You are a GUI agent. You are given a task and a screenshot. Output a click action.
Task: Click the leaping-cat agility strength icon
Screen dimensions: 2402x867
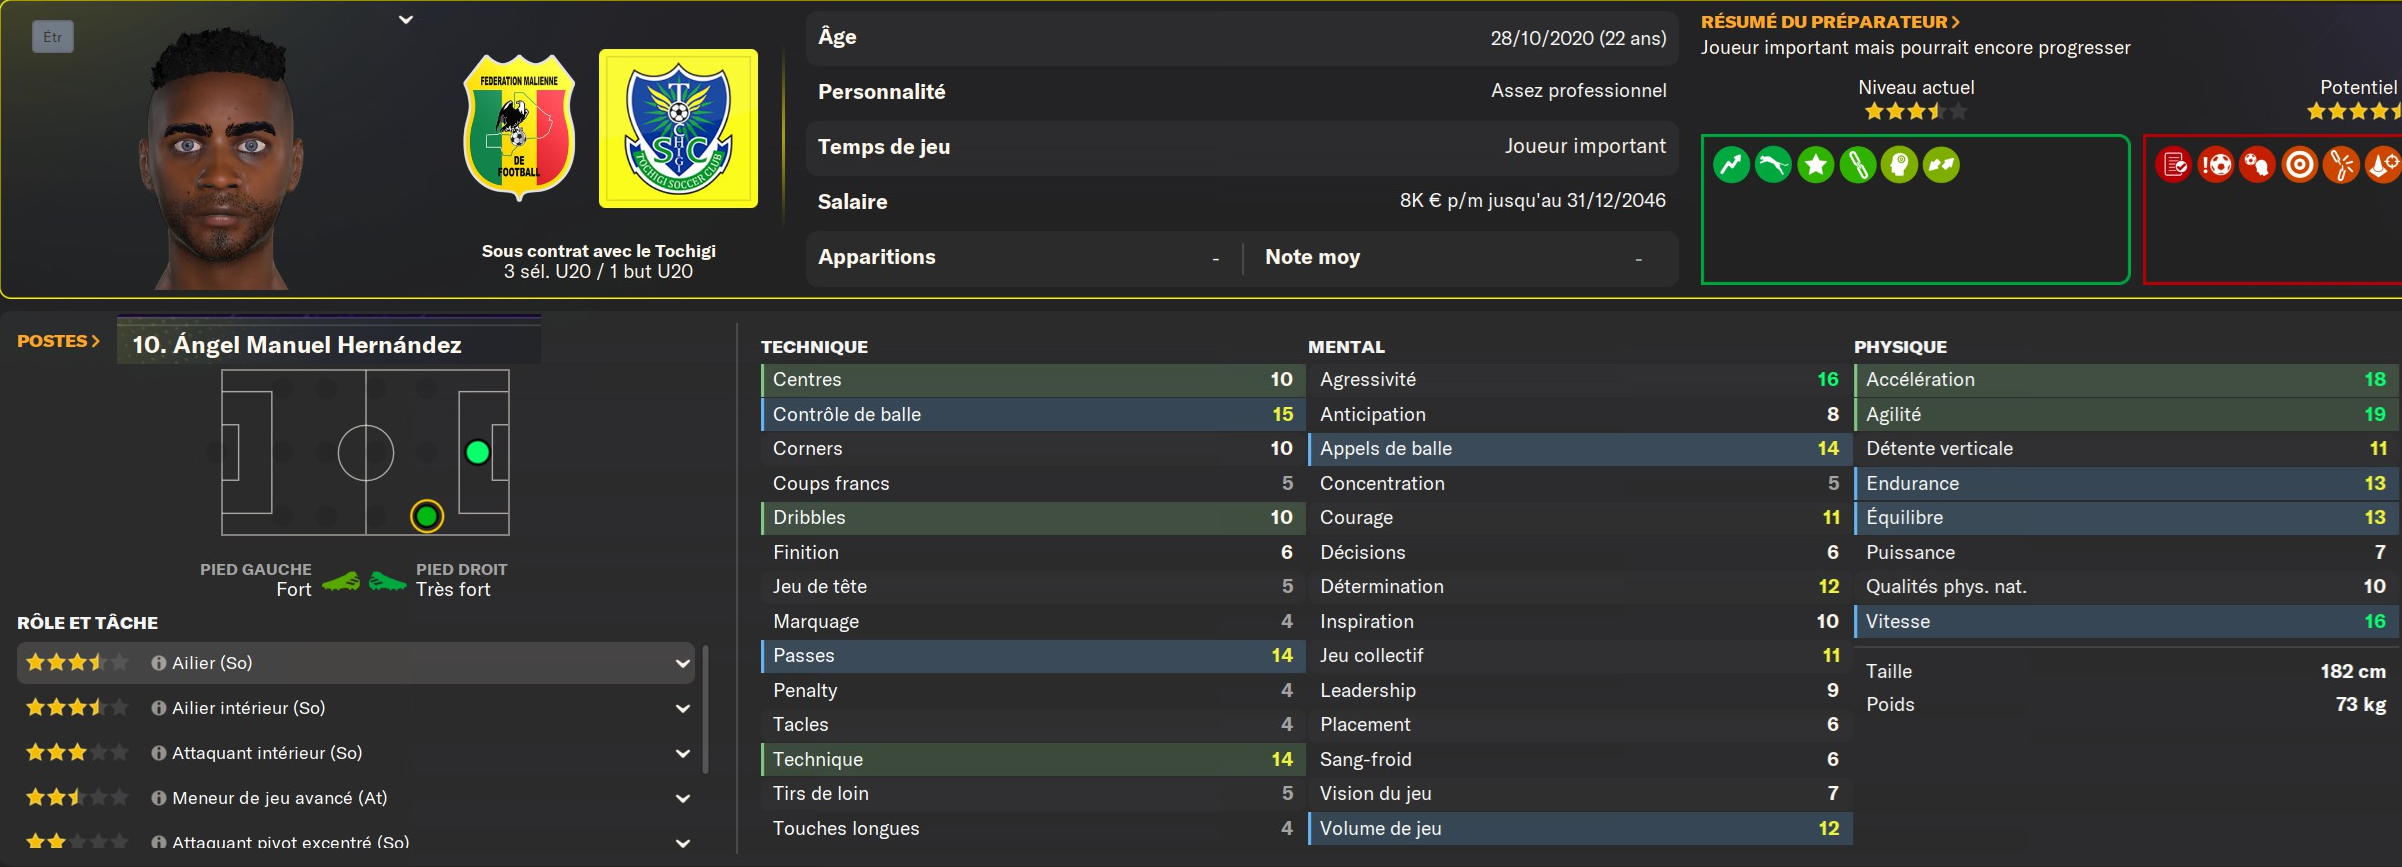1773,165
